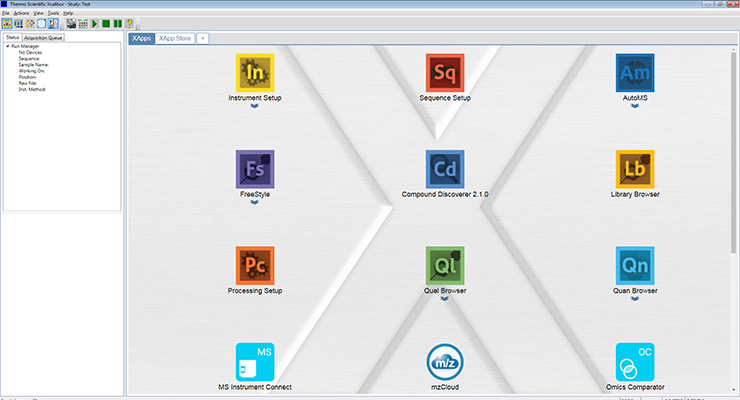Switch to the Acquisition Queue tab
The width and height of the screenshot is (740, 400).
(x=43, y=38)
